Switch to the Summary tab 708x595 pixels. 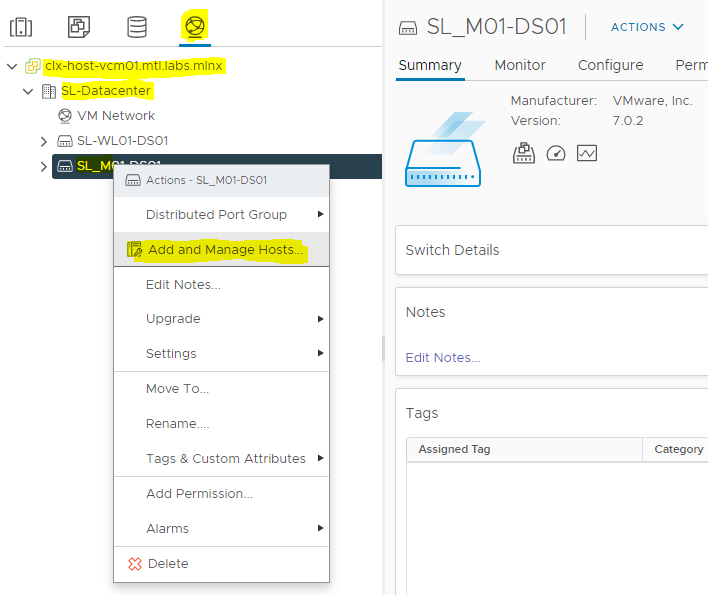point(430,65)
